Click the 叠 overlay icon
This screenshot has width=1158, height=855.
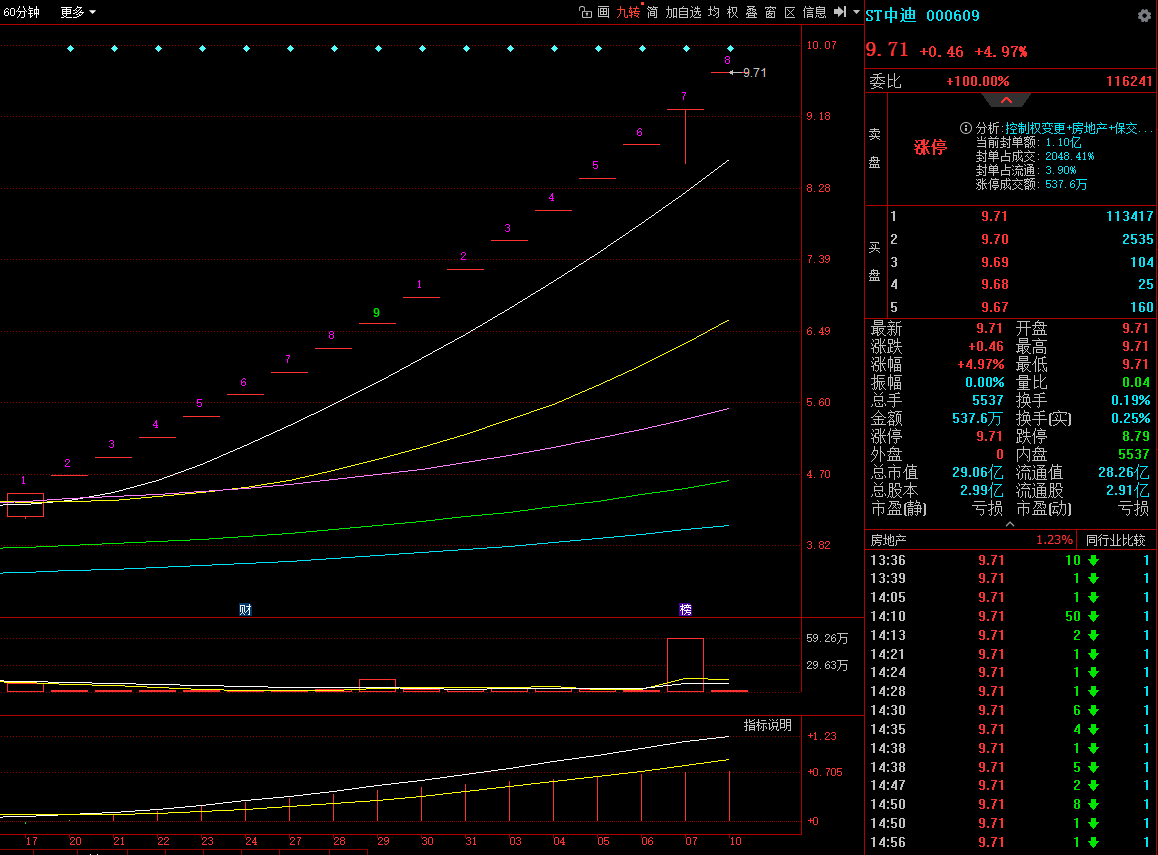[x=751, y=12]
